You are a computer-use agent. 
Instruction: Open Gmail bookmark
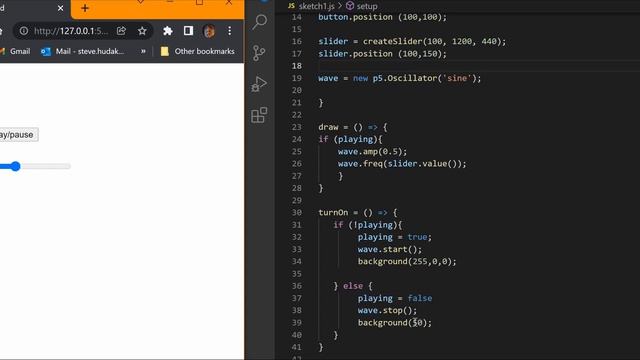click(15, 51)
